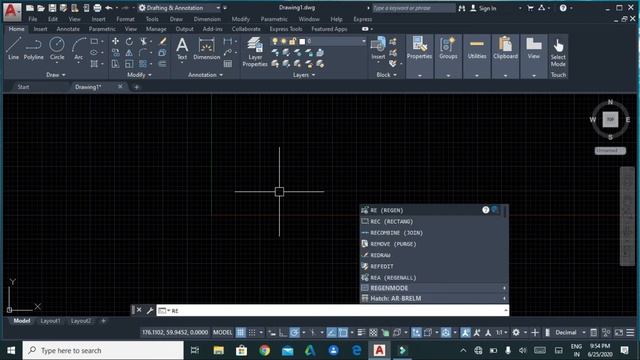Open the Utilities panel button

coord(477,56)
